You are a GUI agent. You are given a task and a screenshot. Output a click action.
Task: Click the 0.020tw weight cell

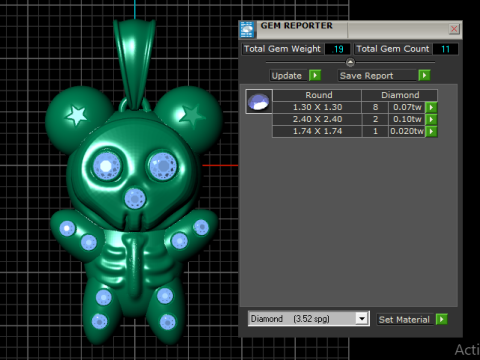pos(407,131)
